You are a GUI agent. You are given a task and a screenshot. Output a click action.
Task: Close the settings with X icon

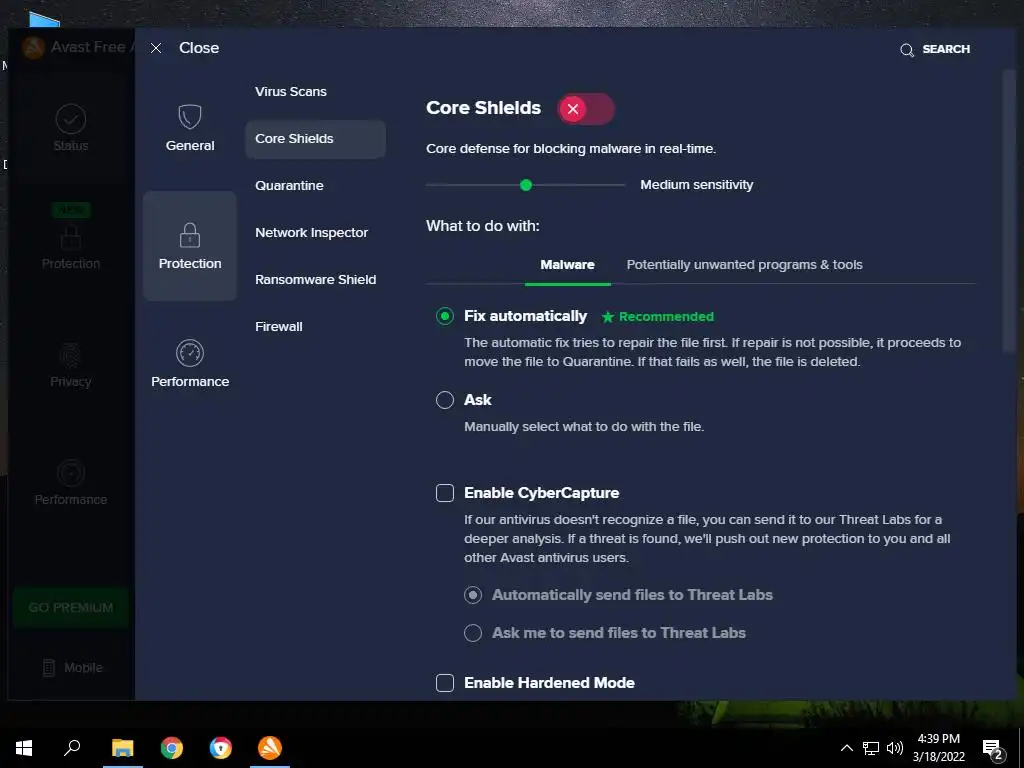click(x=155, y=48)
